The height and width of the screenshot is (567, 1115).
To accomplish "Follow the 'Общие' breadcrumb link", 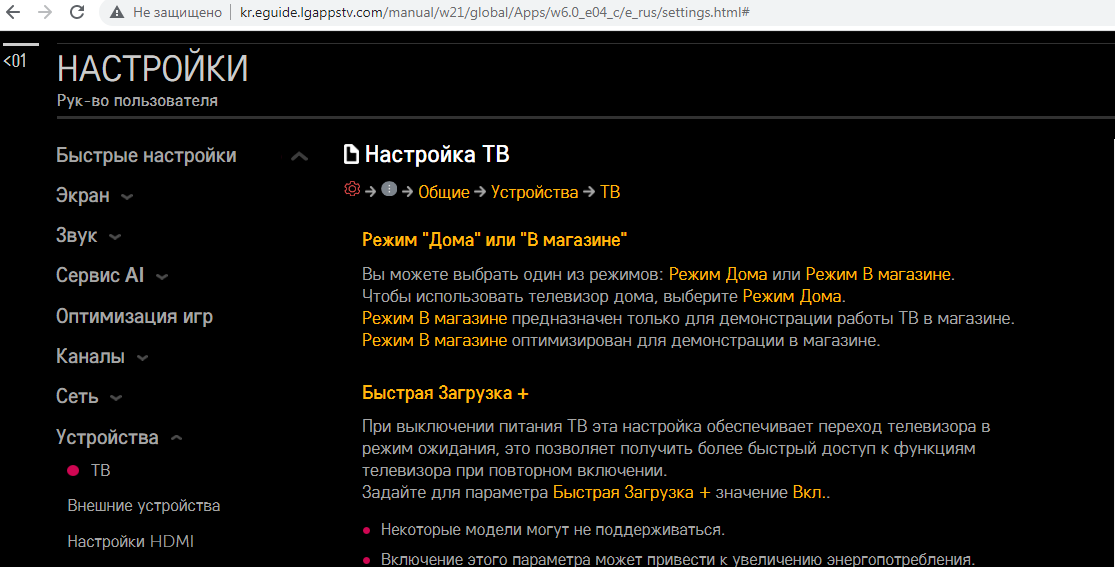I will pyautogui.click(x=444, y=192).
